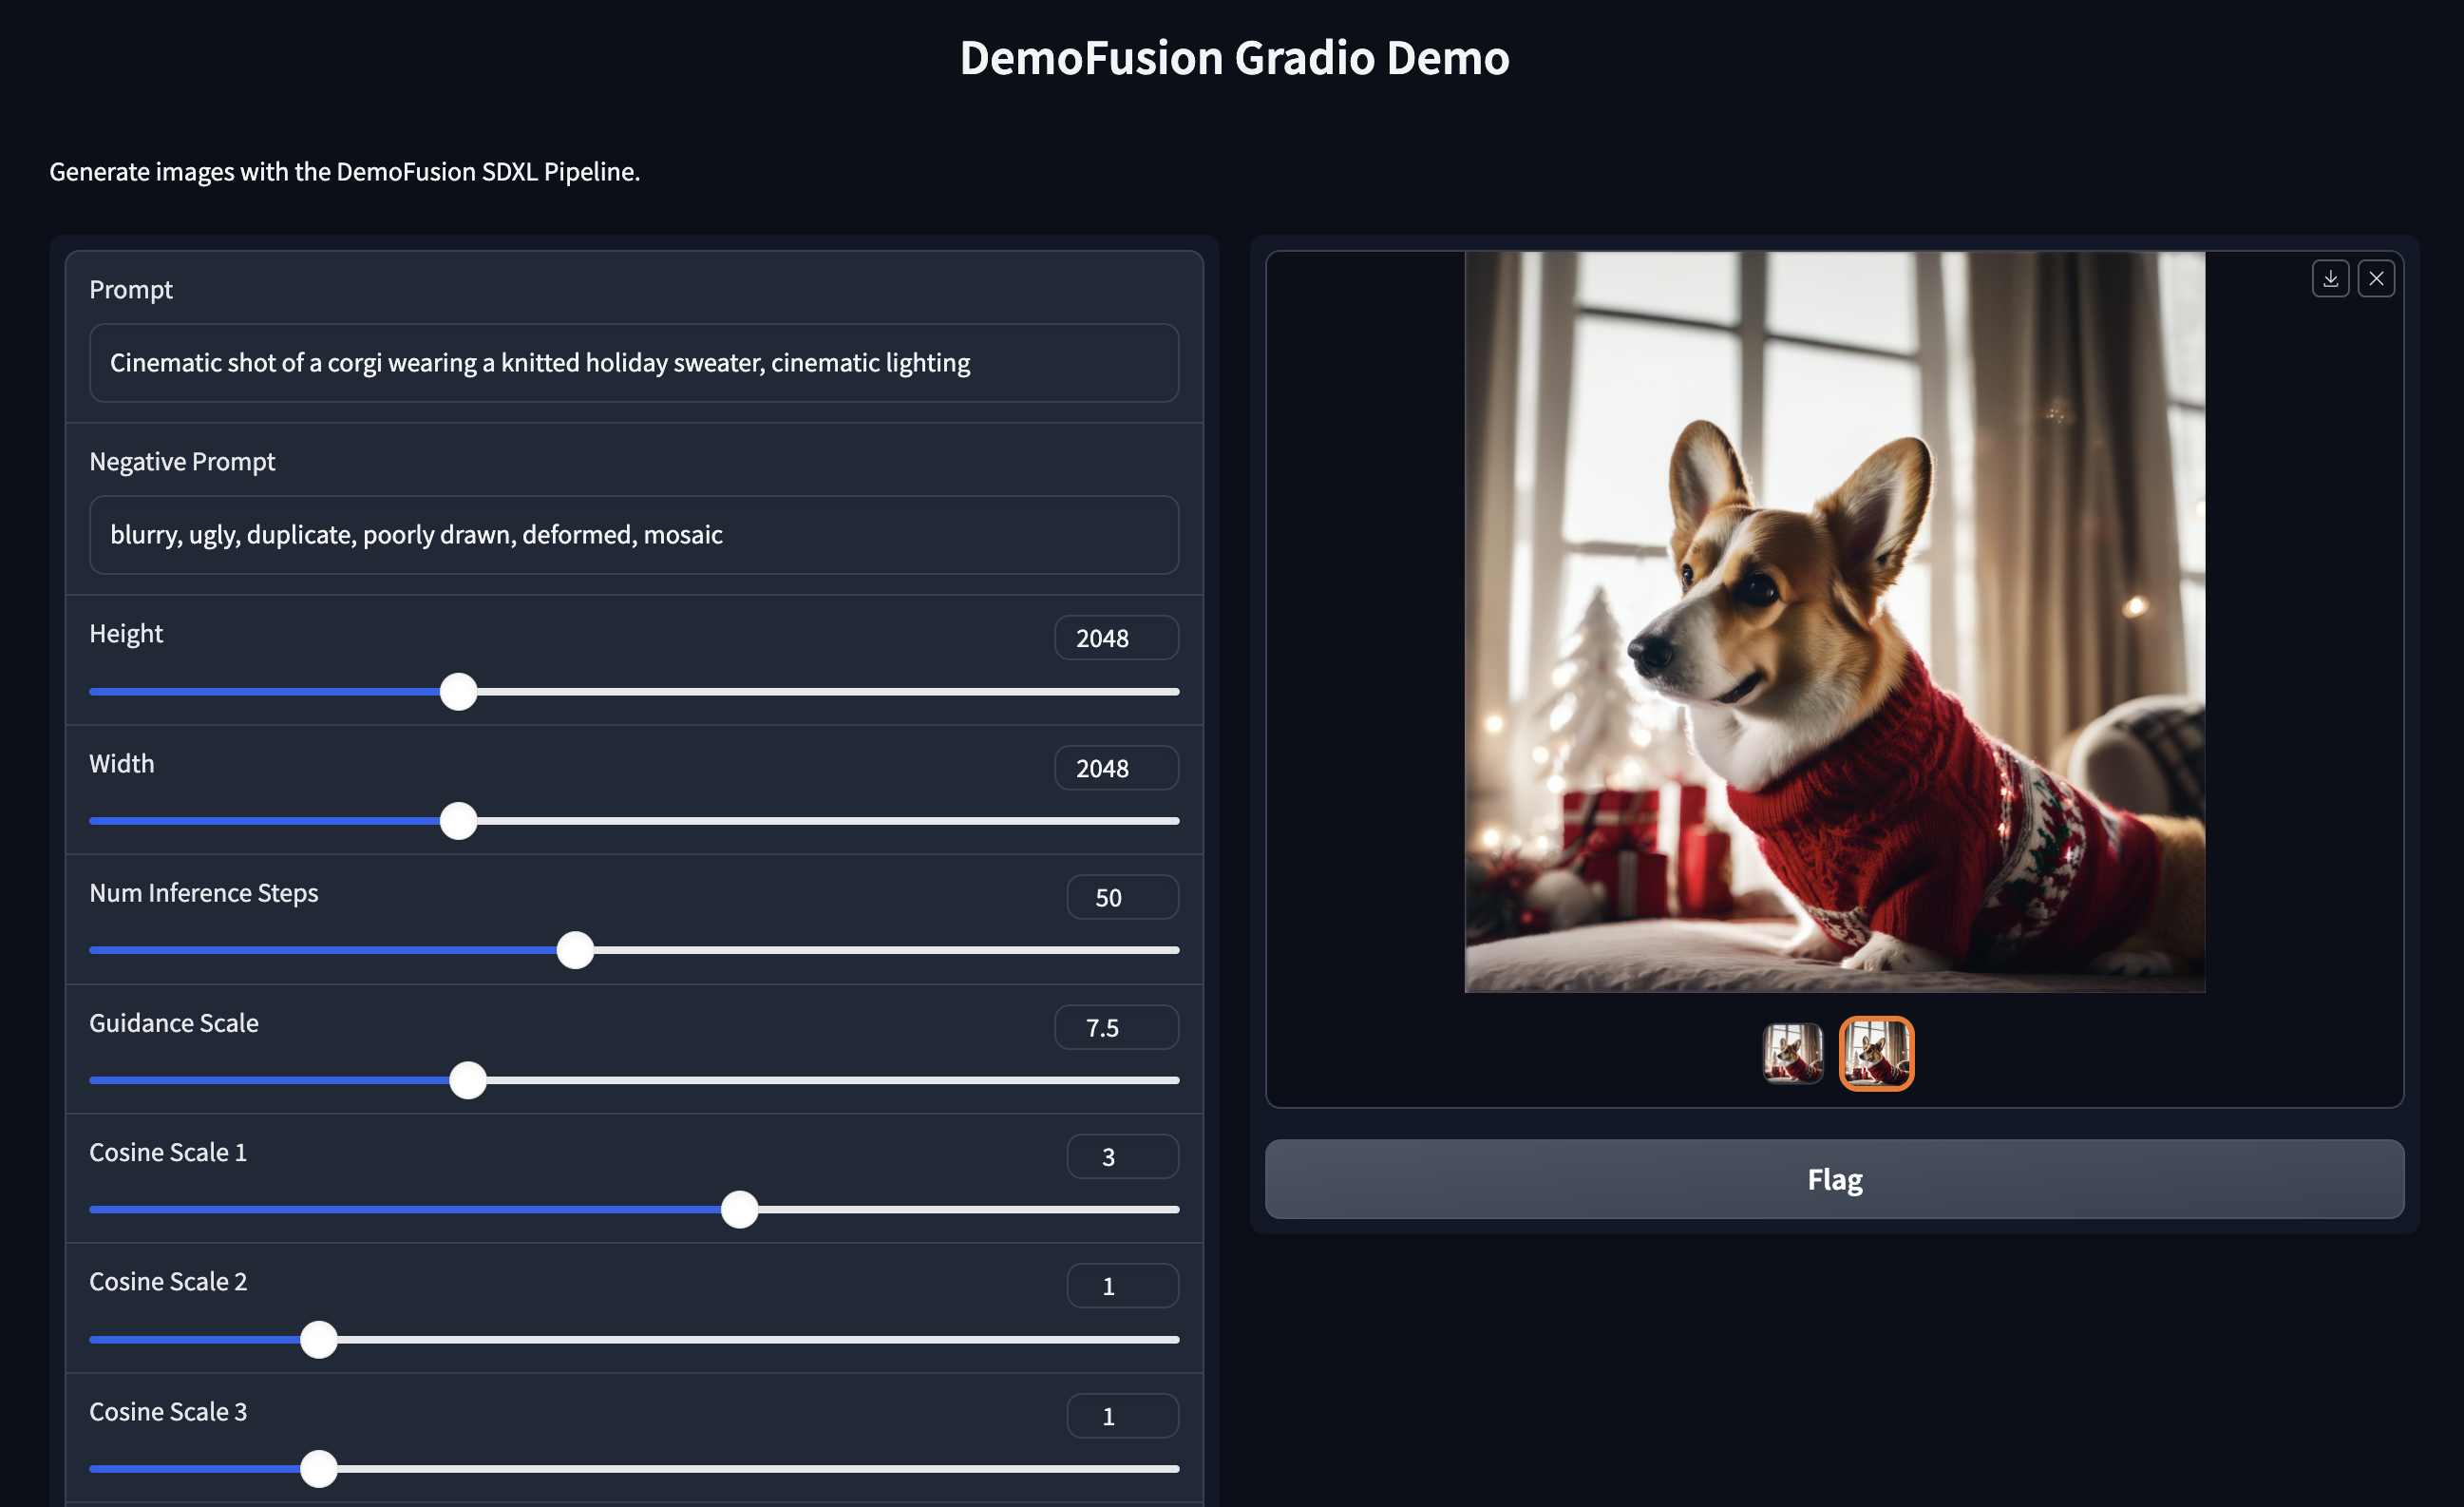Click into the Prompt text field
Screen dimensions: 2464x1507
pyautogui.click(x=633, y=362)
